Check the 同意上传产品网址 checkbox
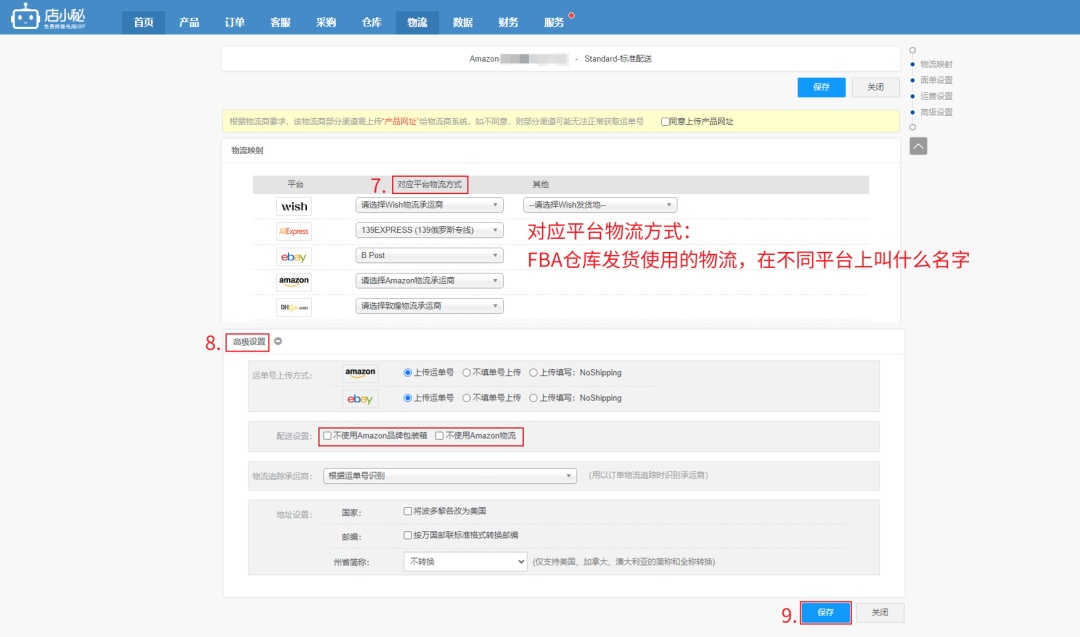 pos(665,121)
